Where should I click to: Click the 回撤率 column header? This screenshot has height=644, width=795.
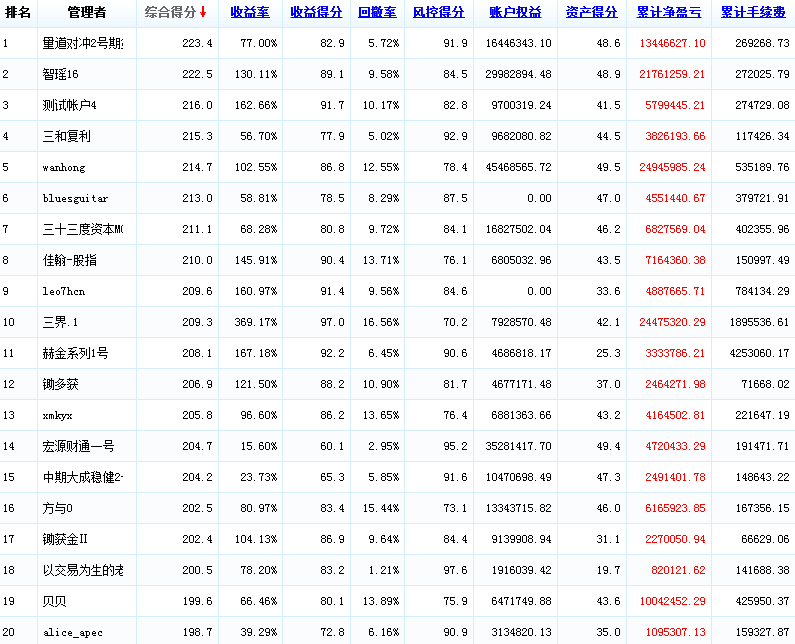[x=378, y=13]
